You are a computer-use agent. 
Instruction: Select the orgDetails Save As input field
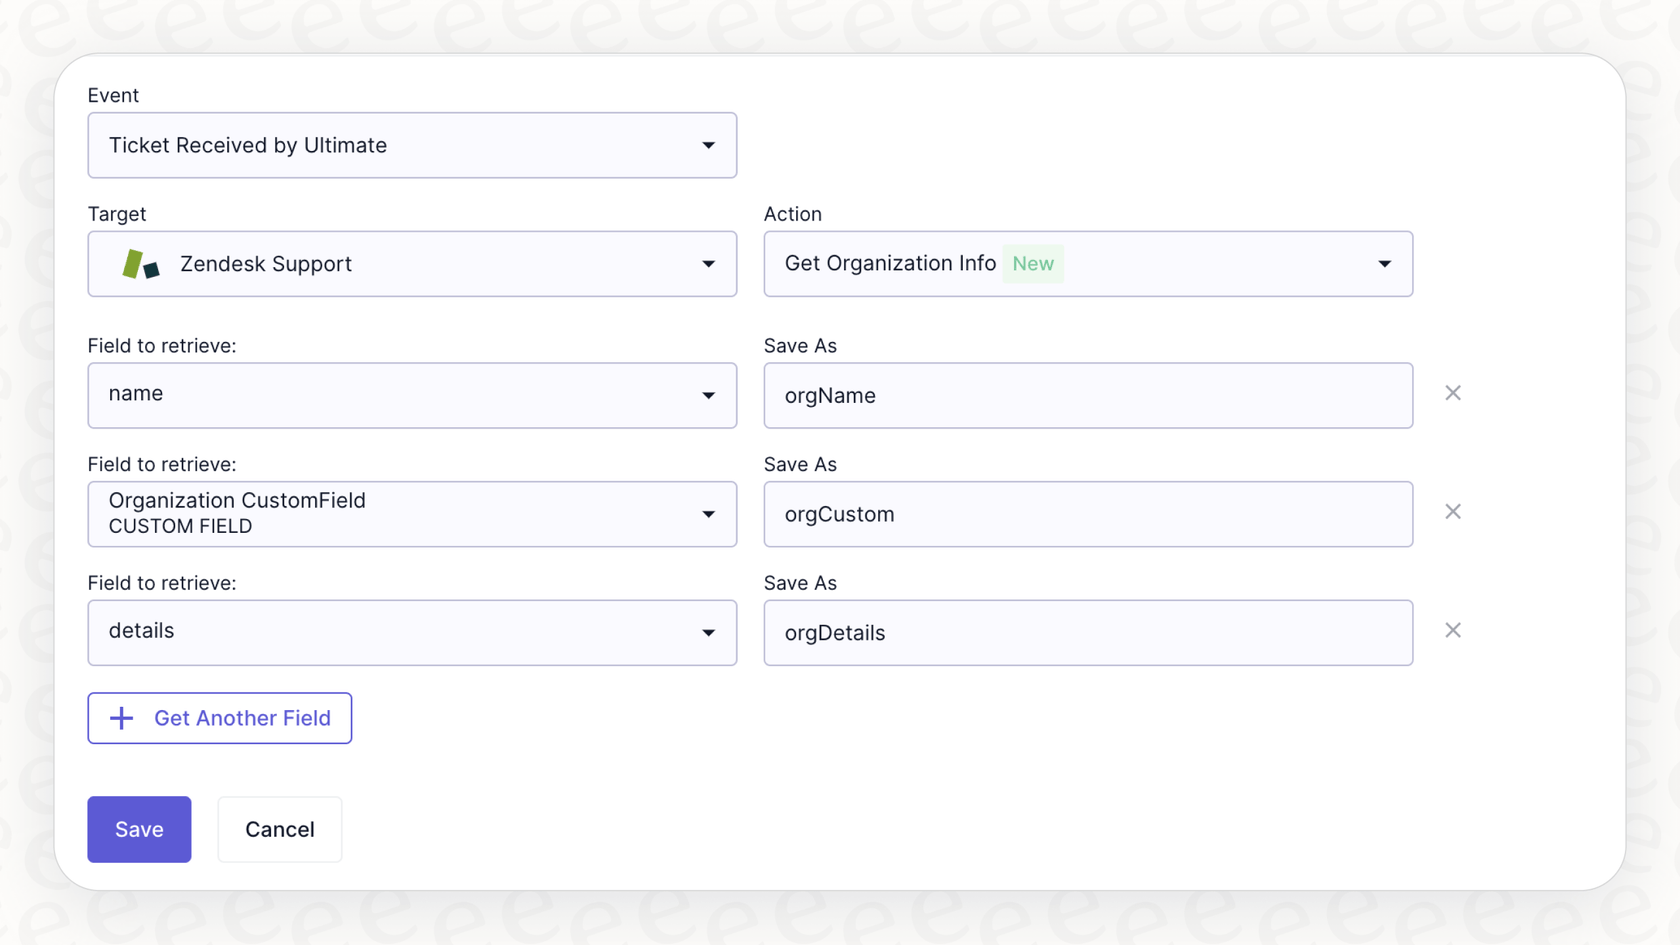coord(1088,632)
